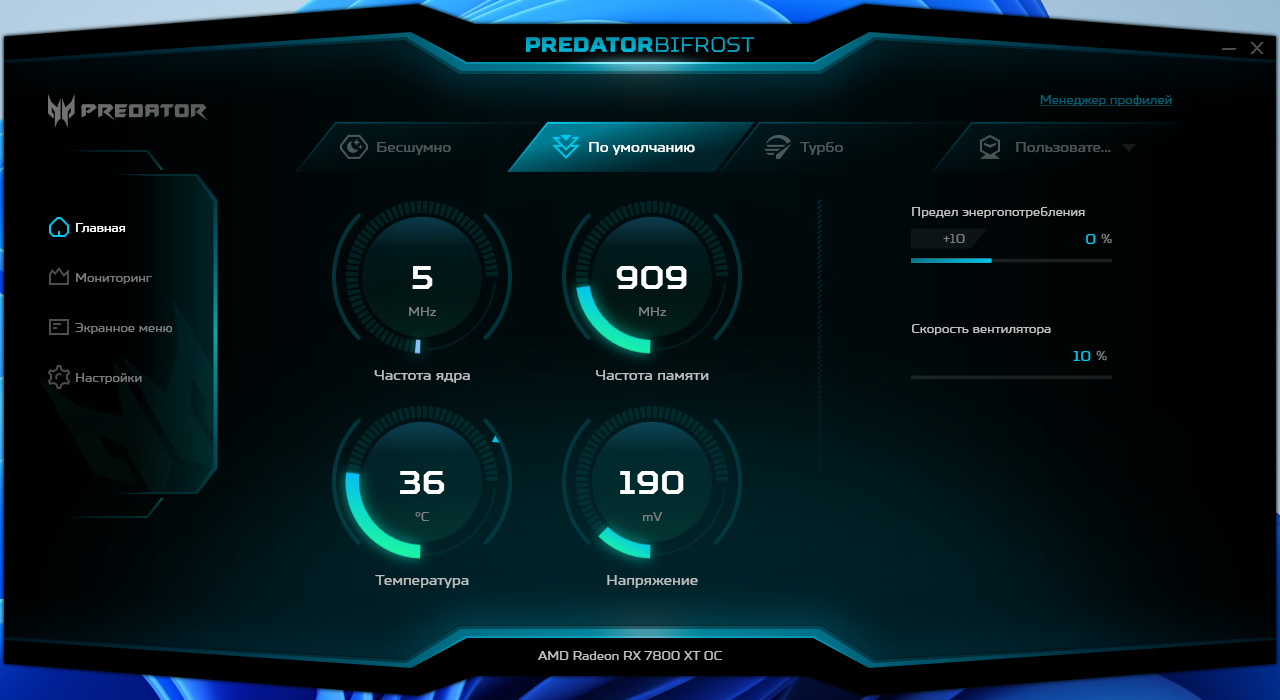Click the +10 power limit button

pos(948,239)
